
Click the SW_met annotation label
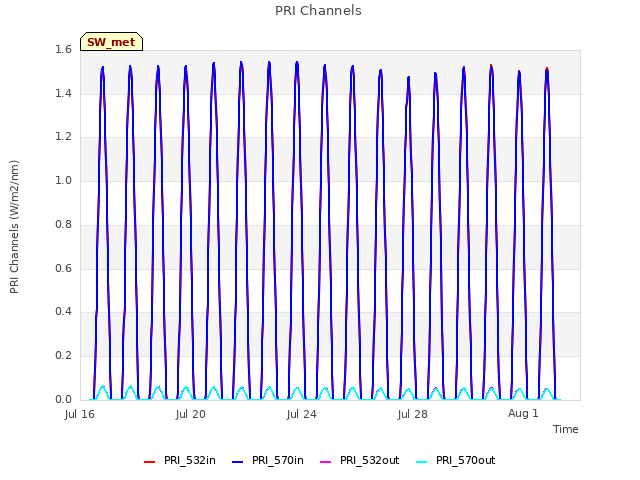(111, 42)
